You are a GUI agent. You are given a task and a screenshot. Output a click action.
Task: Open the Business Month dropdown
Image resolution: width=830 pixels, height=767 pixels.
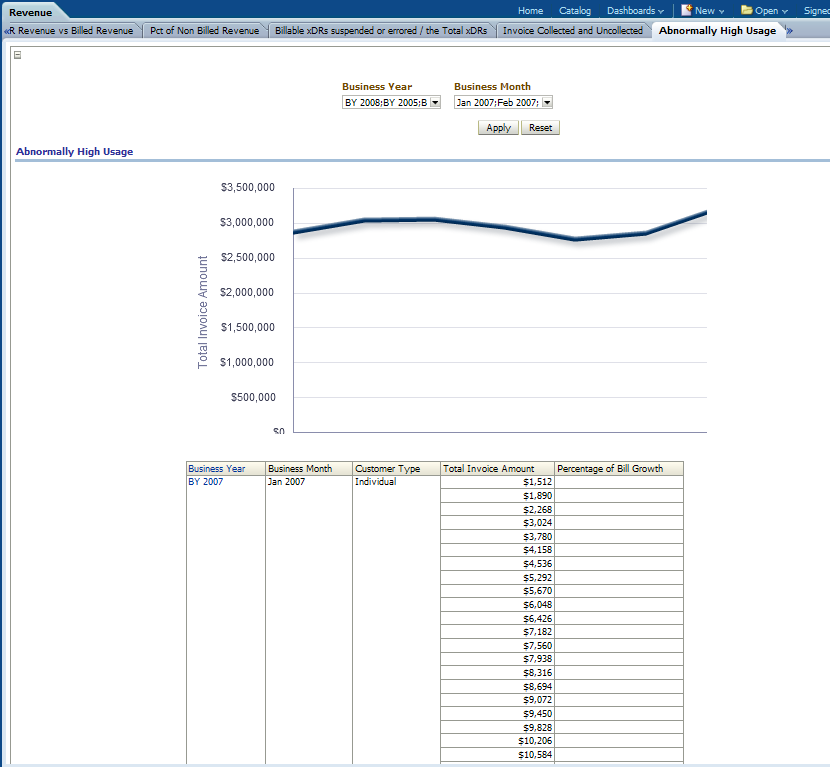click(547, 102)
